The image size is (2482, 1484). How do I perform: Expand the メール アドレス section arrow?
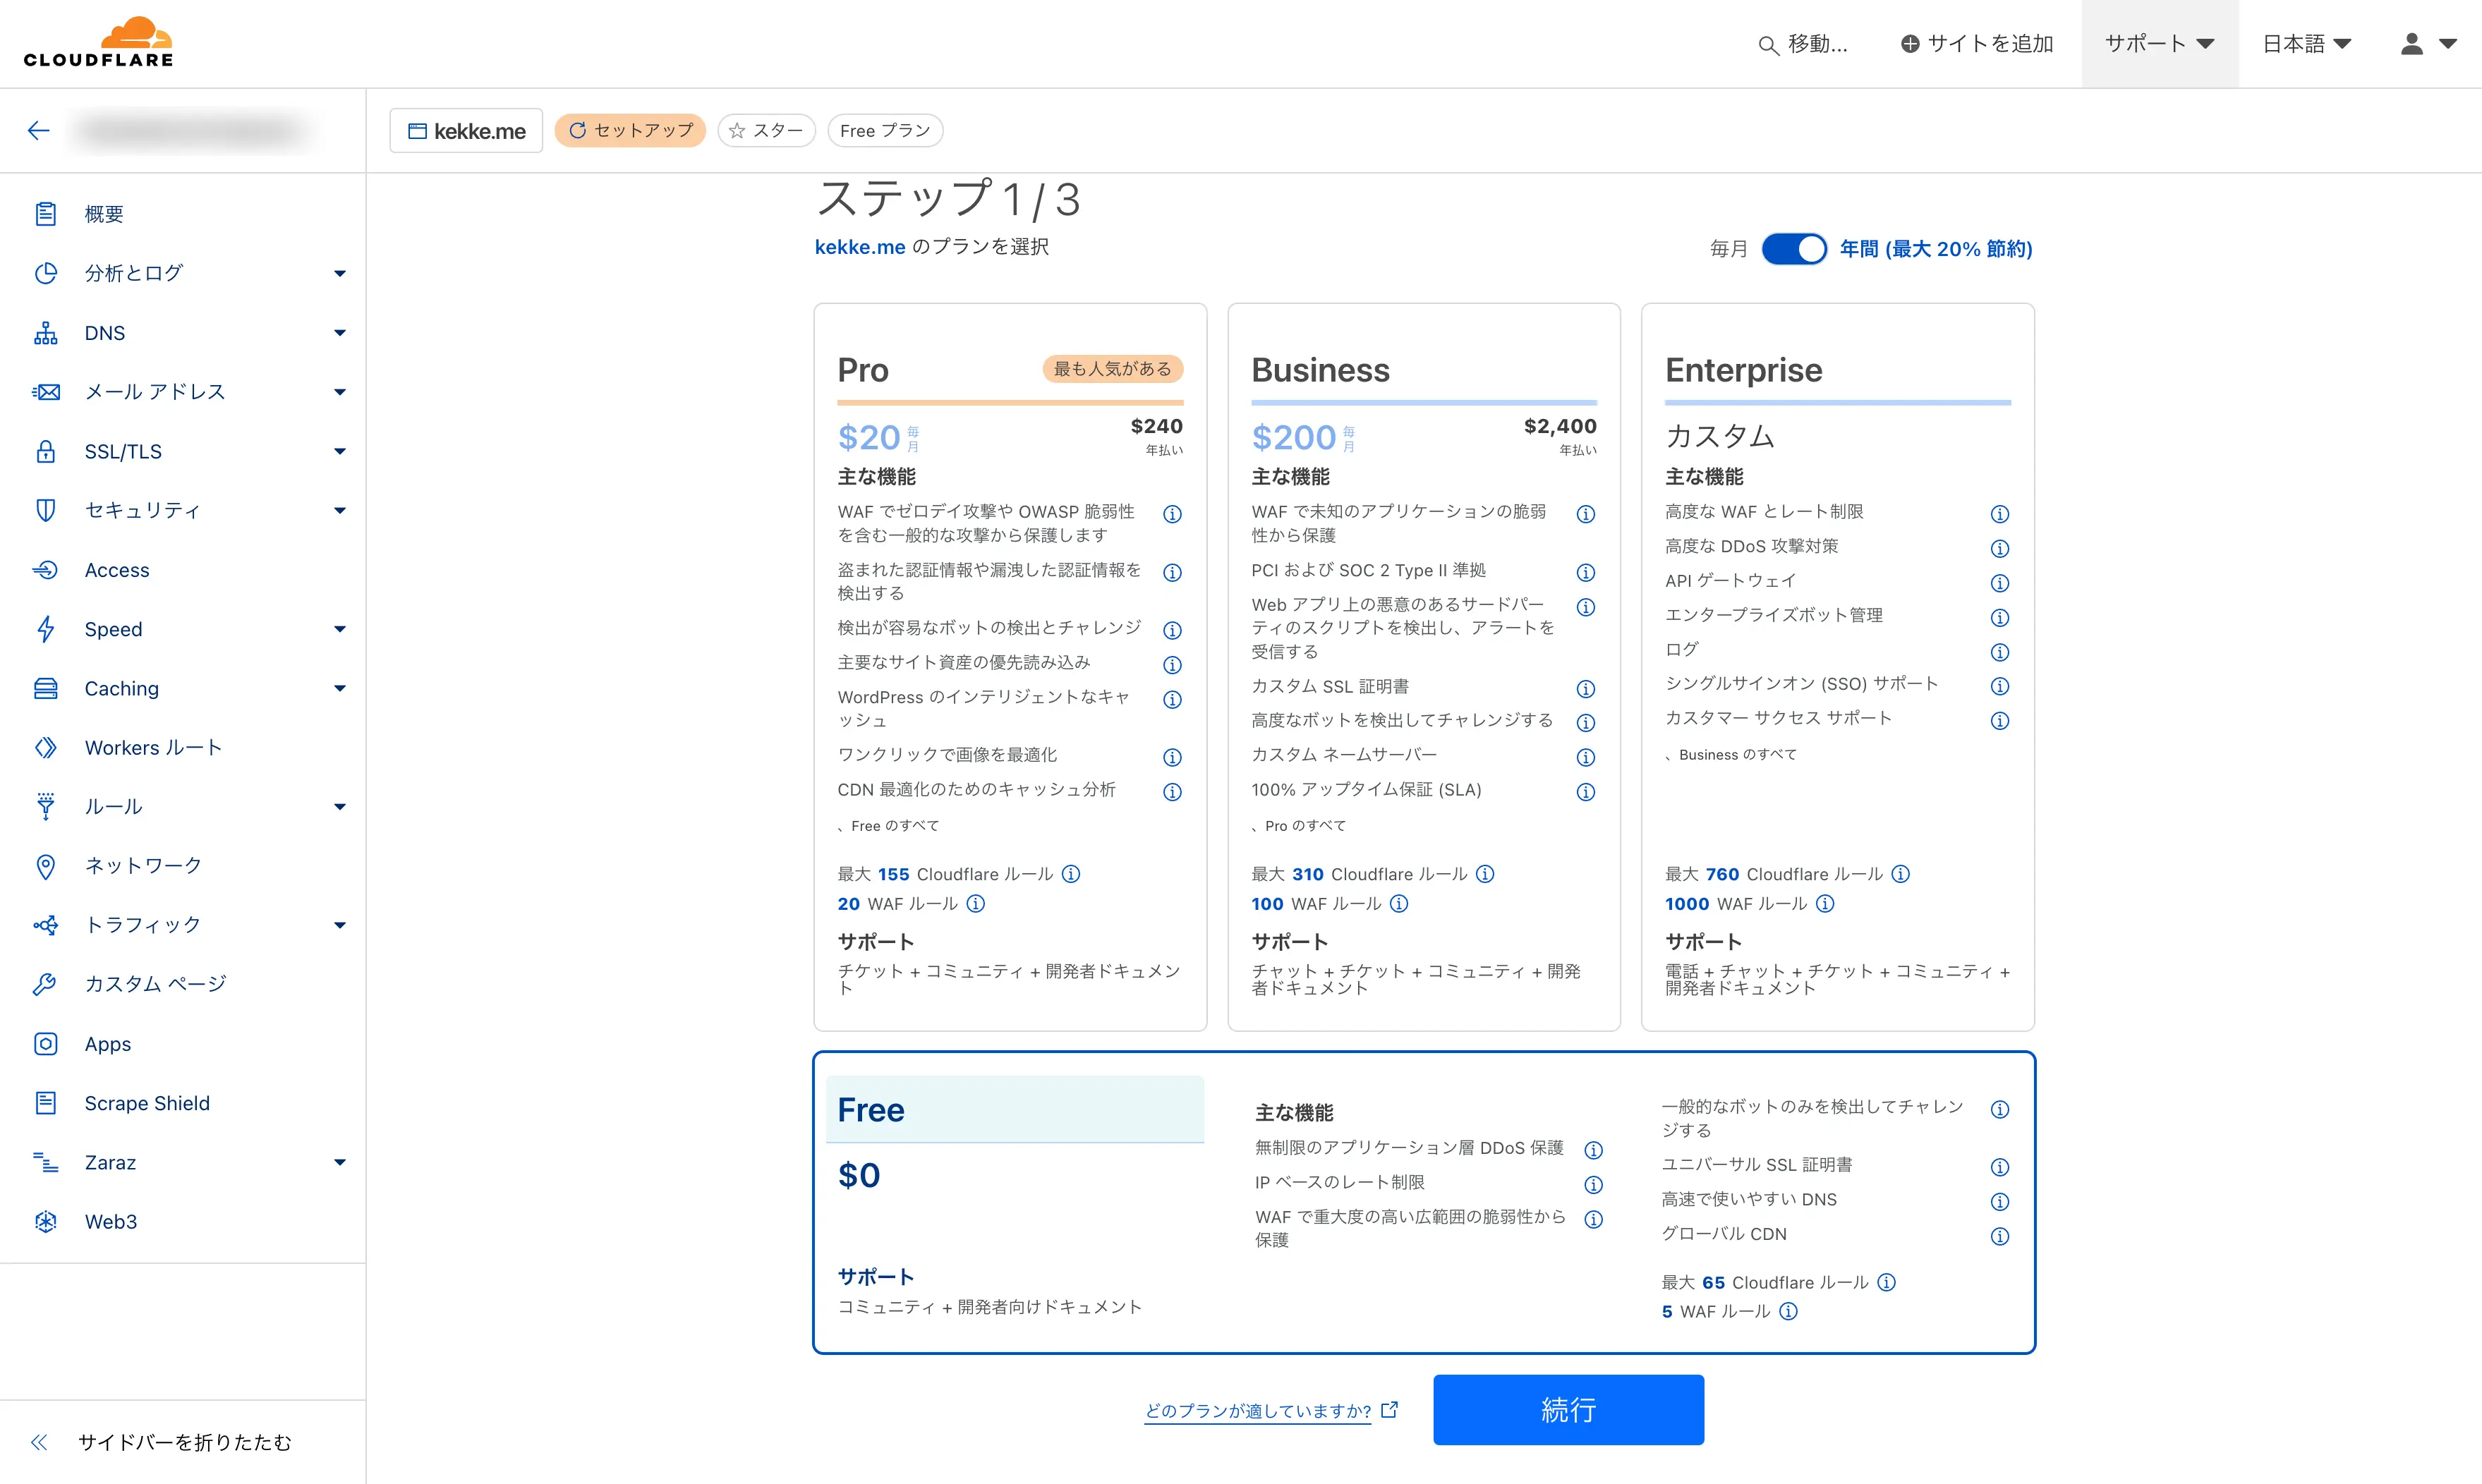[x=340, y=392]
